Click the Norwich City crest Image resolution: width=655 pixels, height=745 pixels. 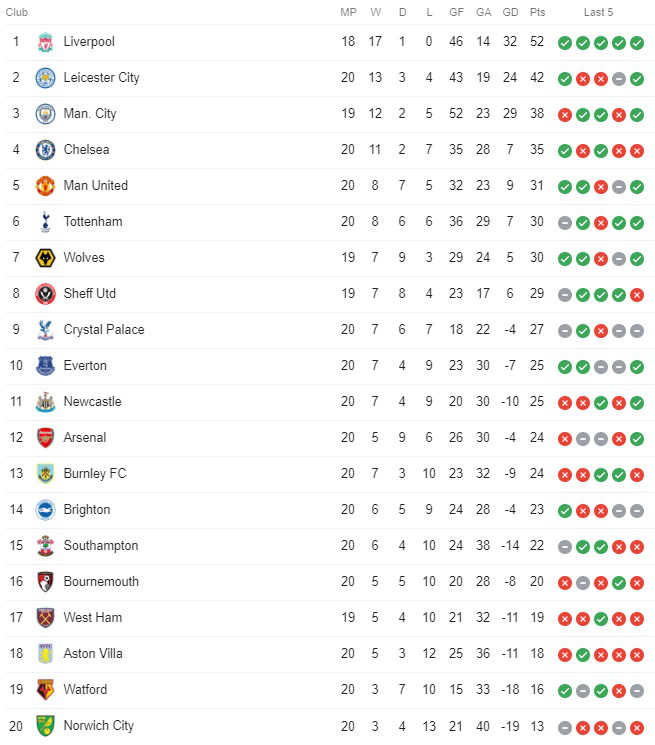46,726
